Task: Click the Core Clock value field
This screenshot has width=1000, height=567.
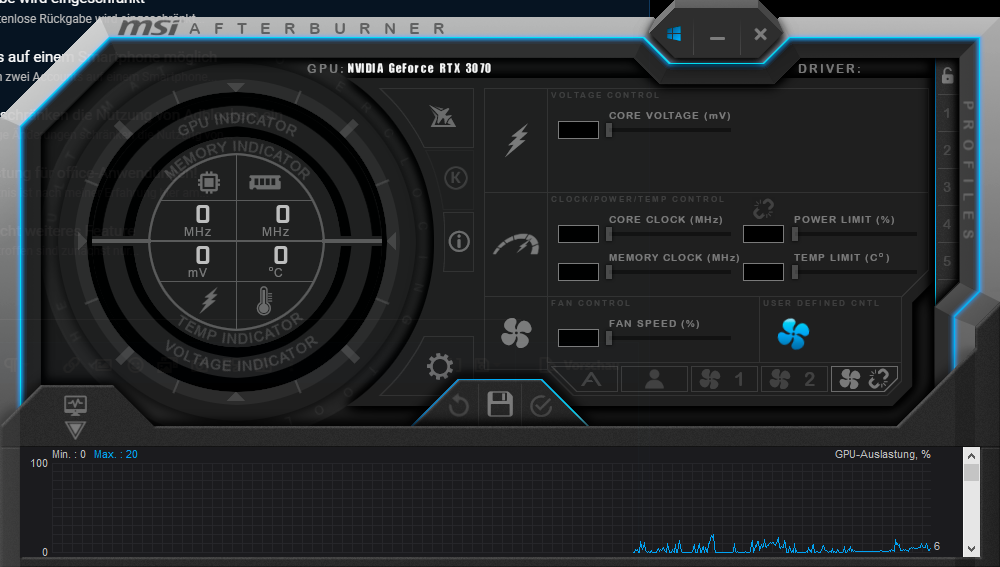Action: click(x=578, y=234)
